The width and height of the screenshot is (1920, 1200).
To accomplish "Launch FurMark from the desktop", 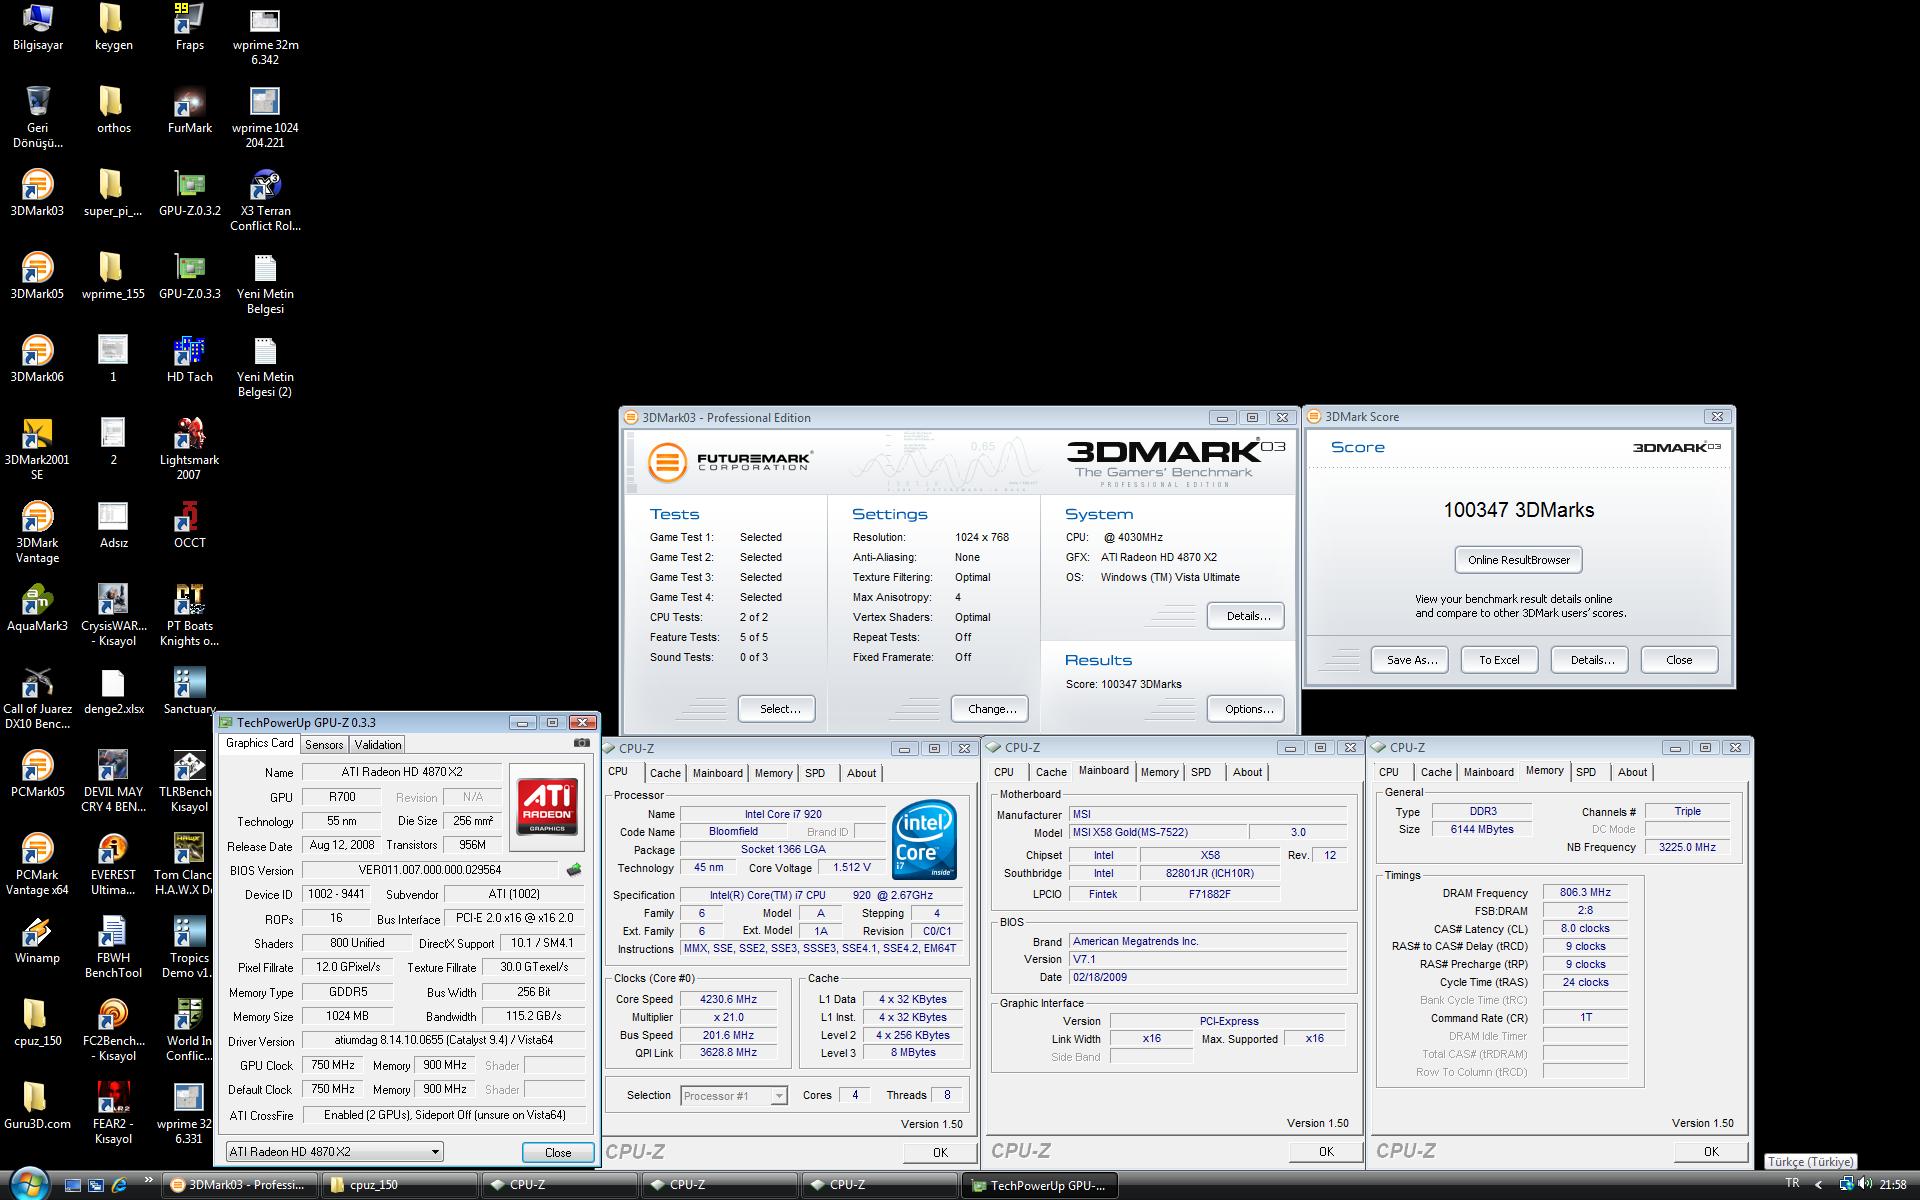I will [189, 110].
